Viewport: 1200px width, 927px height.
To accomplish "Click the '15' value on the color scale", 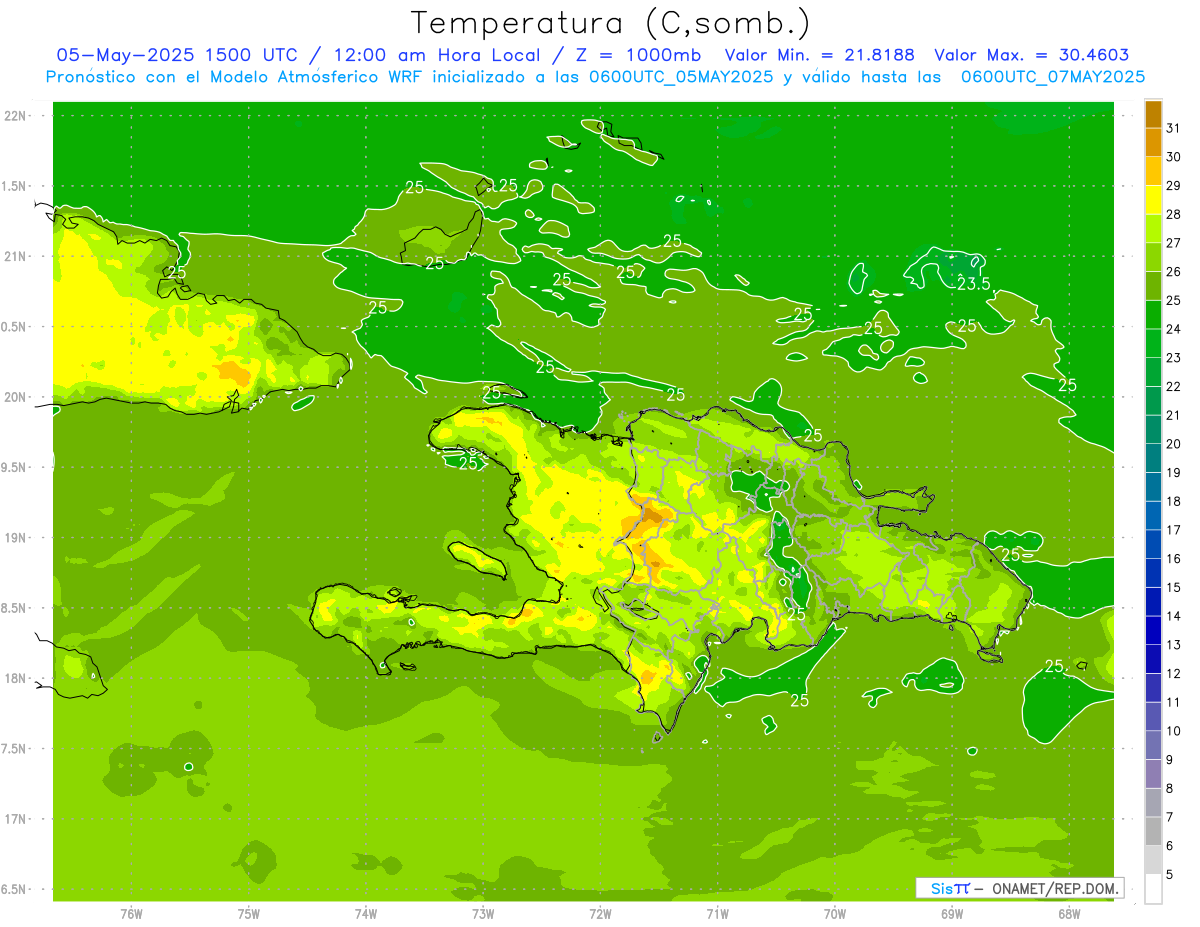I will (1174, 587).
